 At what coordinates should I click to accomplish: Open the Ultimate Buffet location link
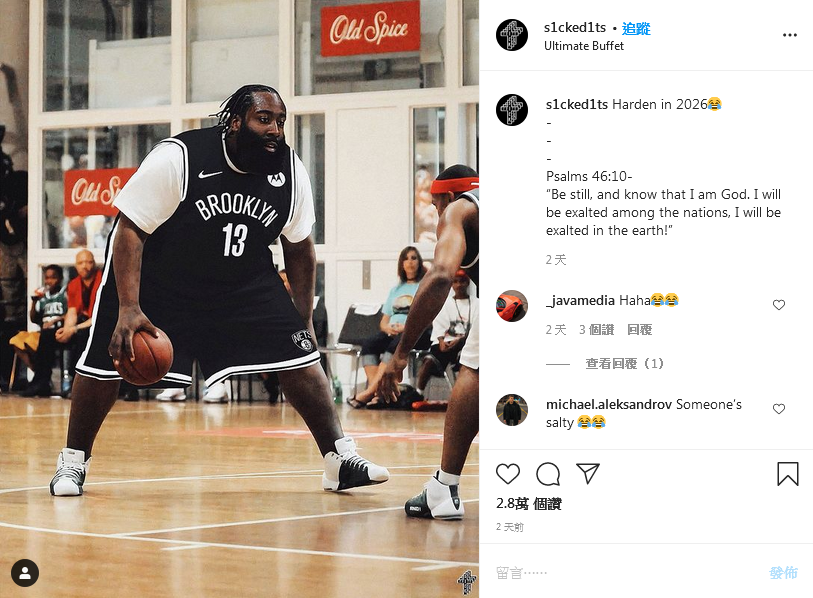(x=584, y=46)
